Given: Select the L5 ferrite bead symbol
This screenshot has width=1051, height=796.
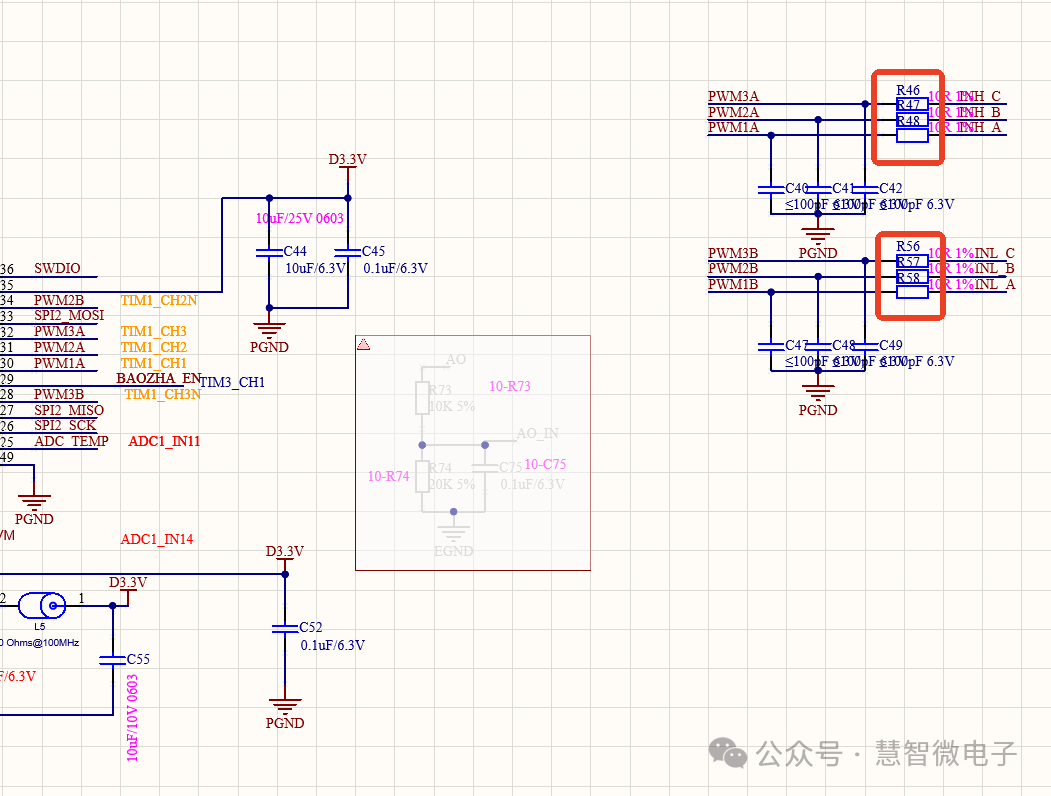Looking at the screenshot, I should click(x=46, y=605).
